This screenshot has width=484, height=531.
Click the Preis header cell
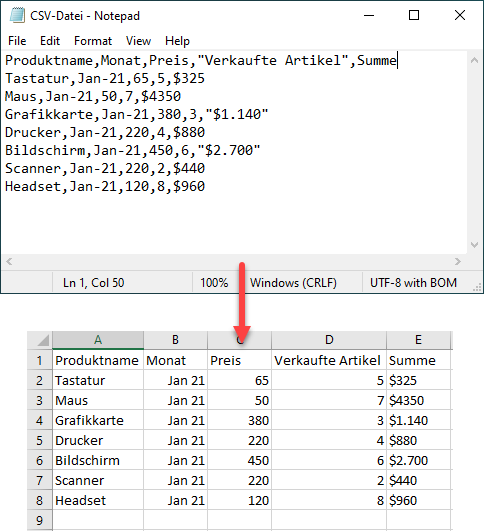239,360
